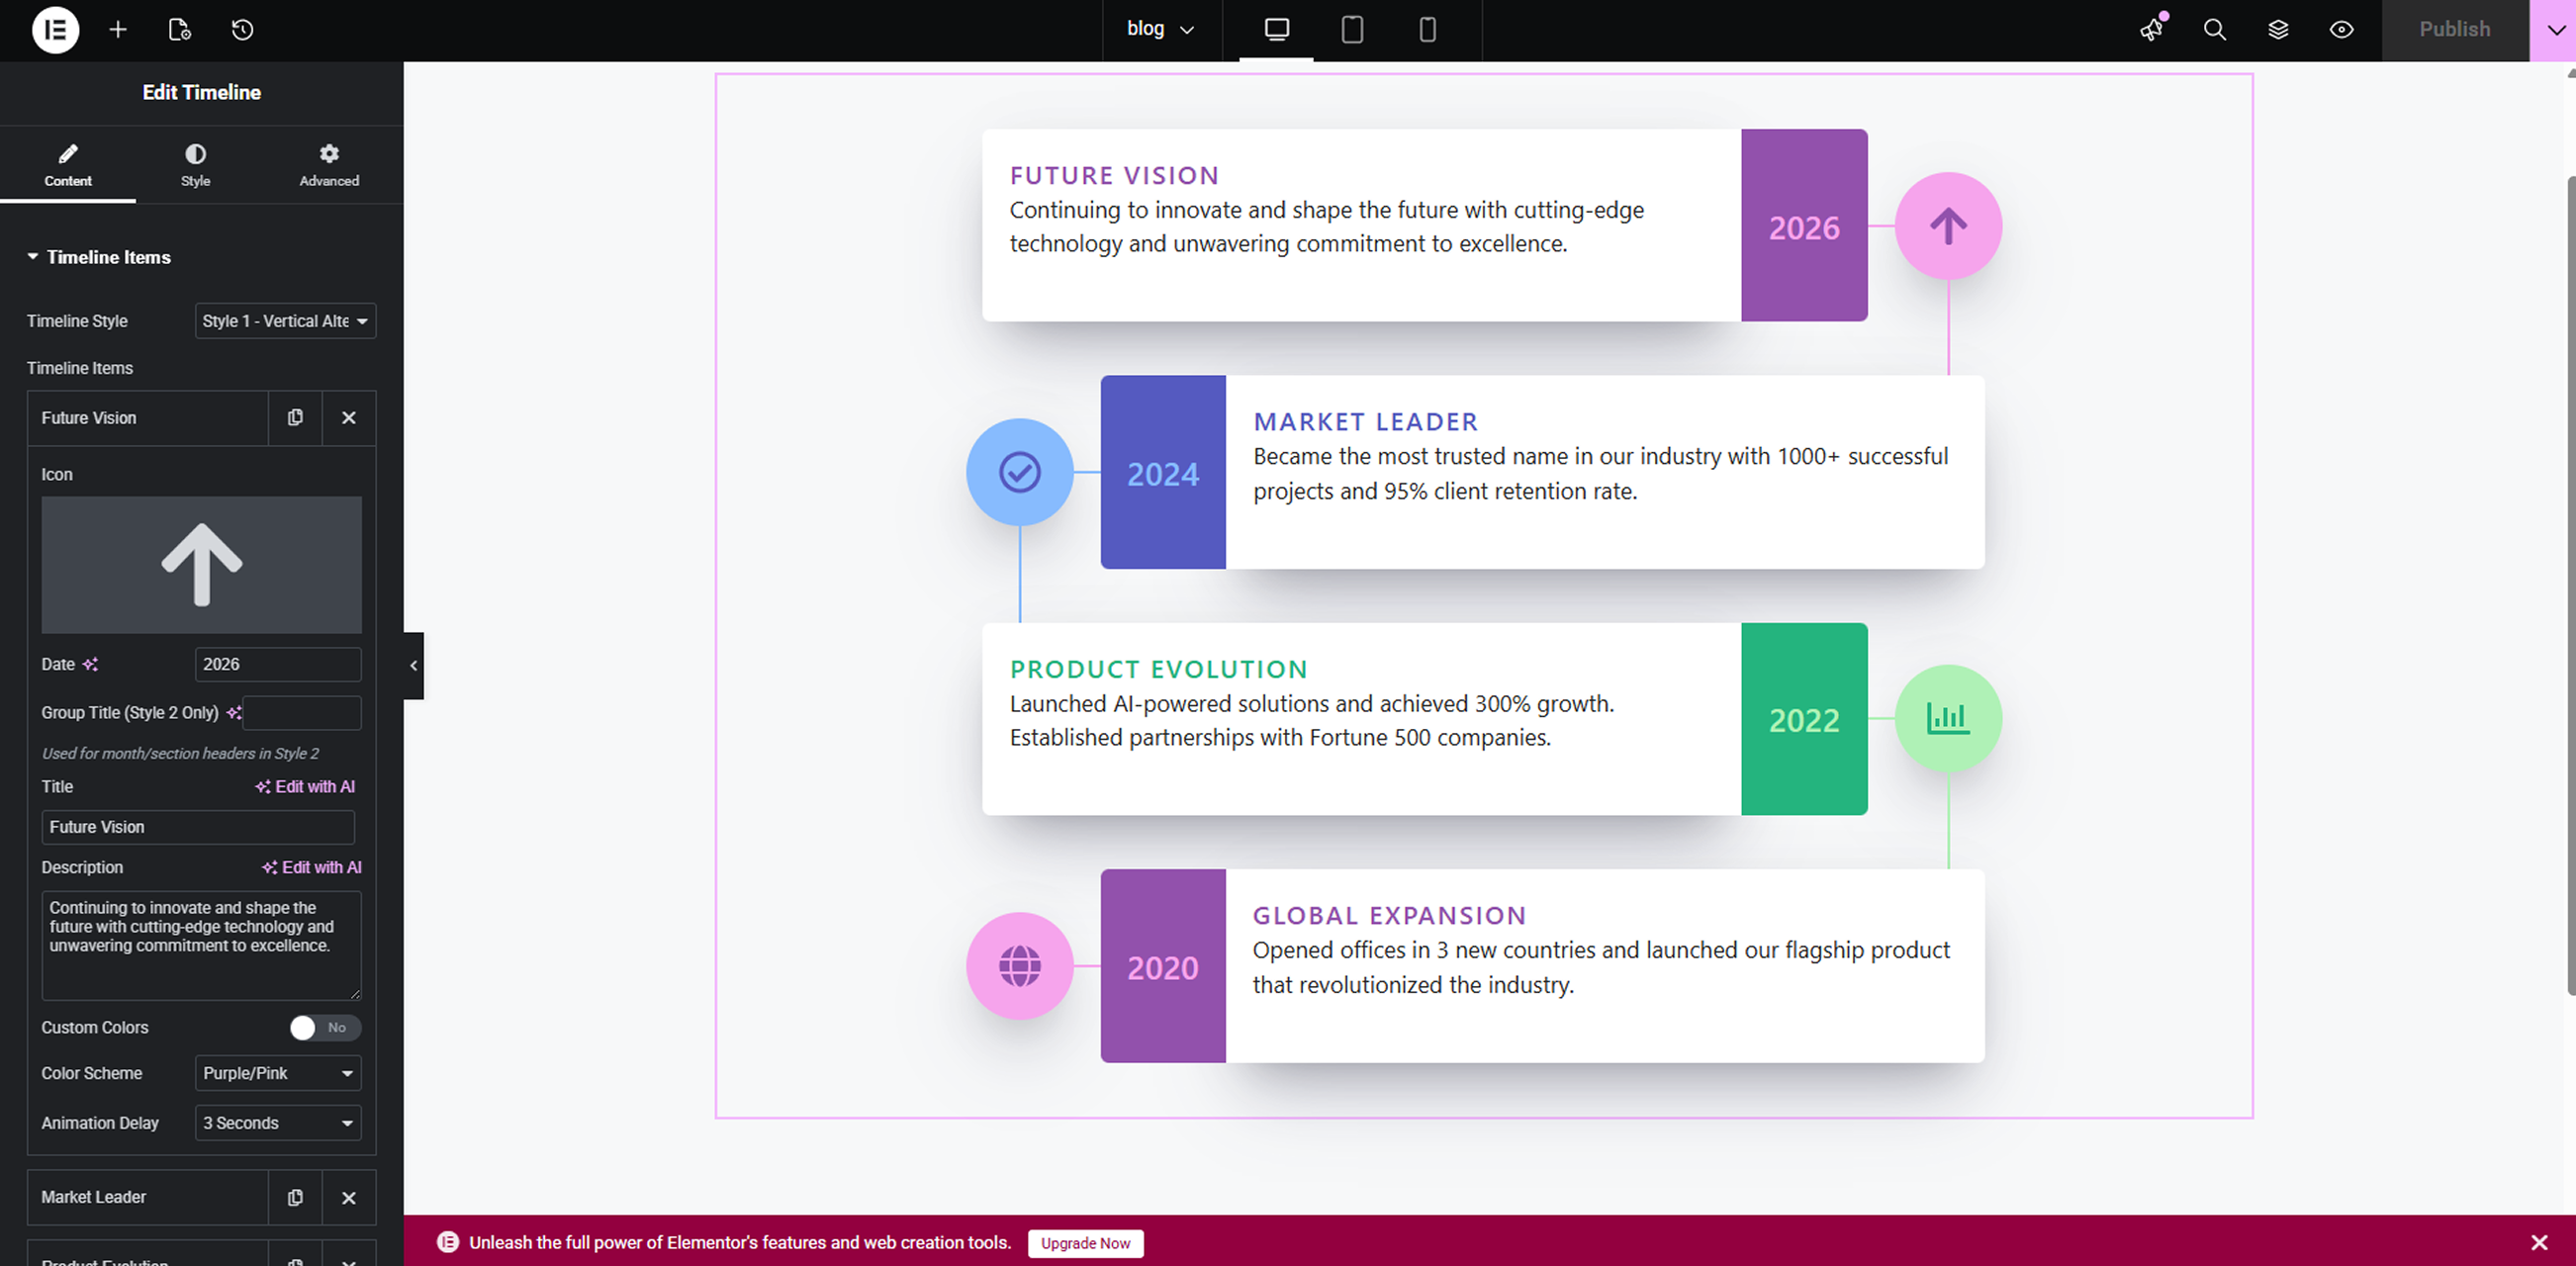Viewport: 2576px width, 1266px height.
Task: Switch to the Style tab
Action: click(x=195, y=164)
